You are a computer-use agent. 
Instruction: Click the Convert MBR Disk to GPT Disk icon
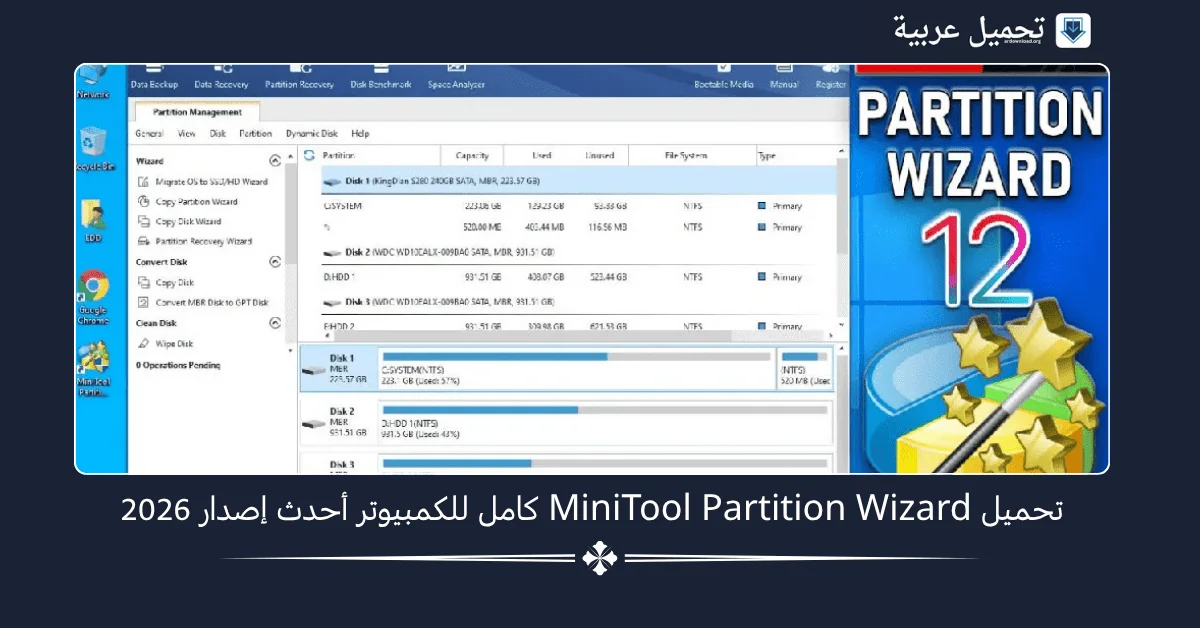tap(144, 303)
